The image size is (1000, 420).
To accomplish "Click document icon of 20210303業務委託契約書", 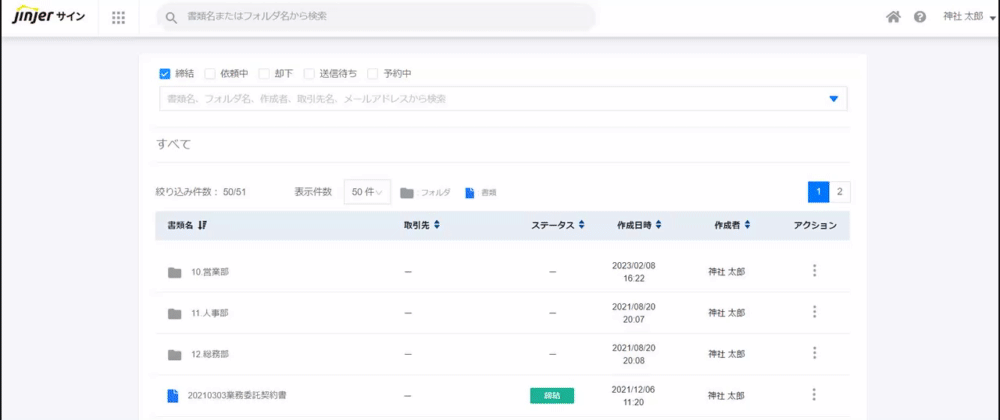I will [x=172, y=396].
